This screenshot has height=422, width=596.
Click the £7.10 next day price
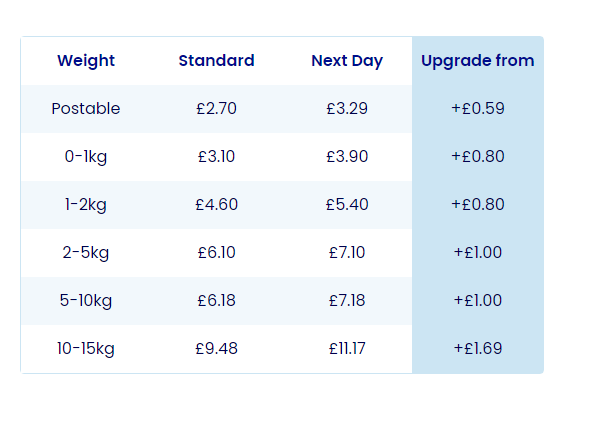[x=347, y=252]
